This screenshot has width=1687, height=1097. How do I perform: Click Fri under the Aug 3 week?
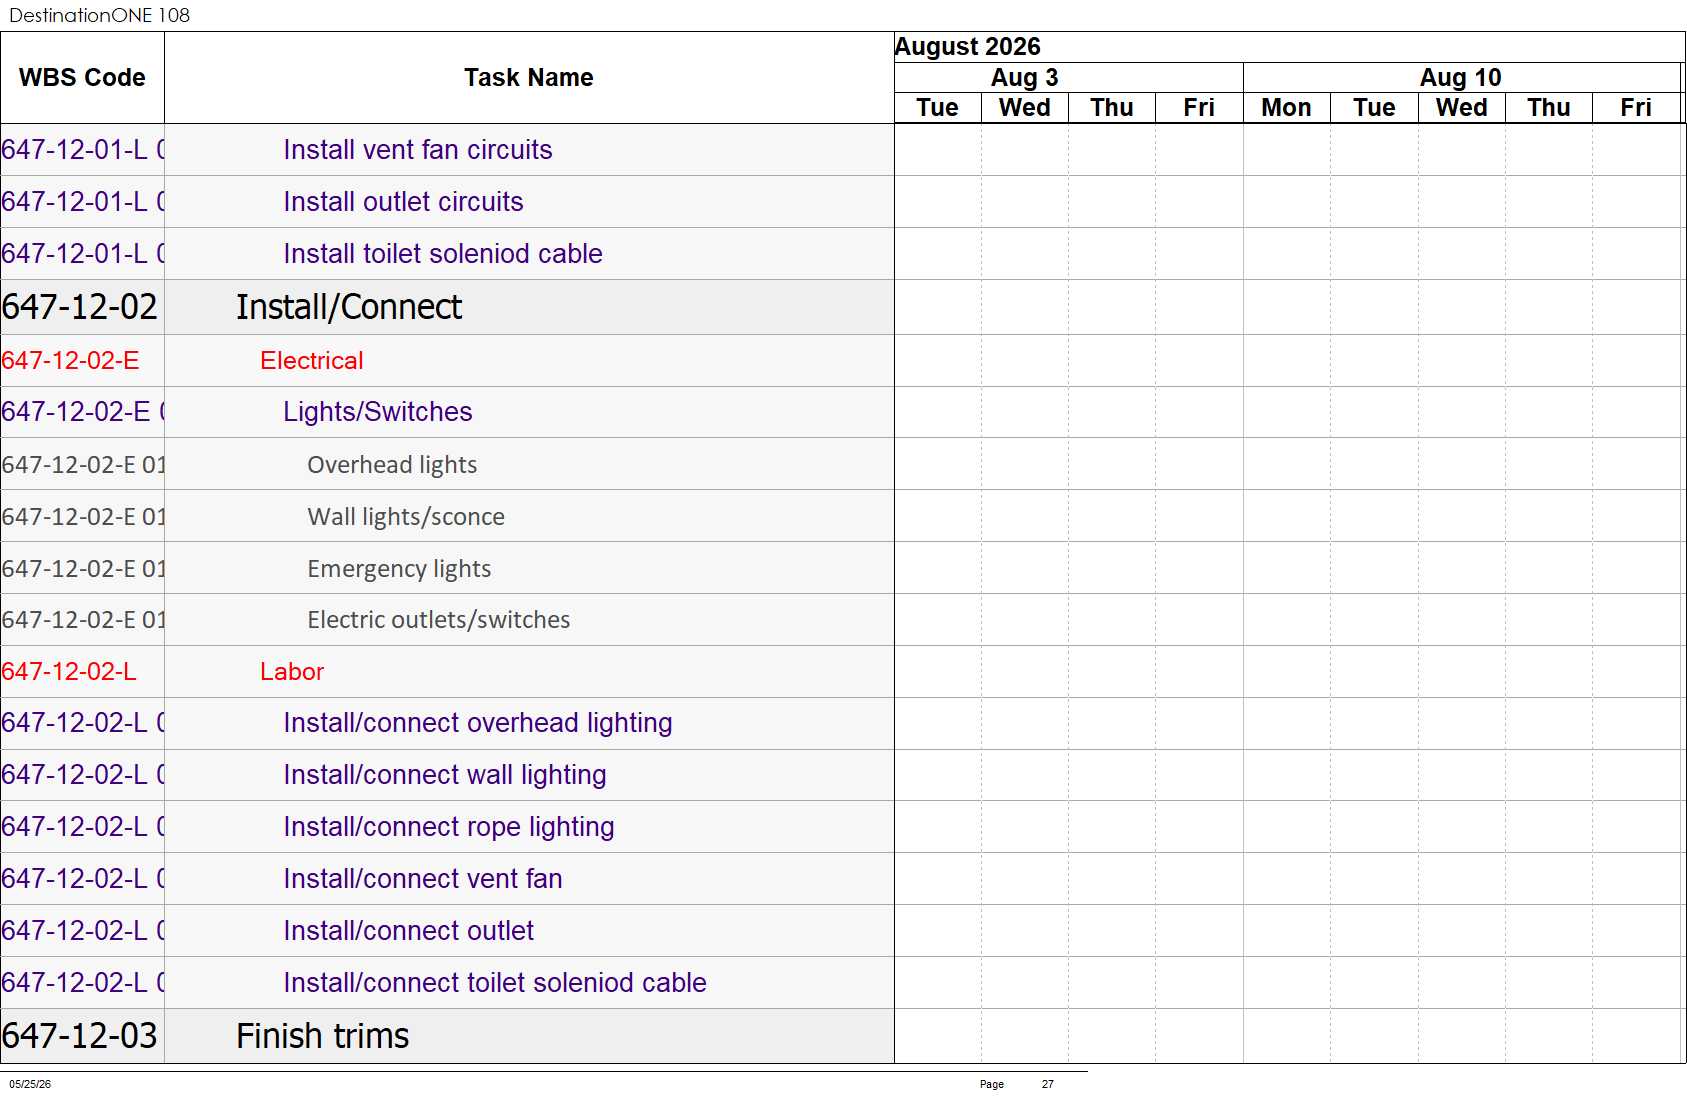pos(1199,107)
